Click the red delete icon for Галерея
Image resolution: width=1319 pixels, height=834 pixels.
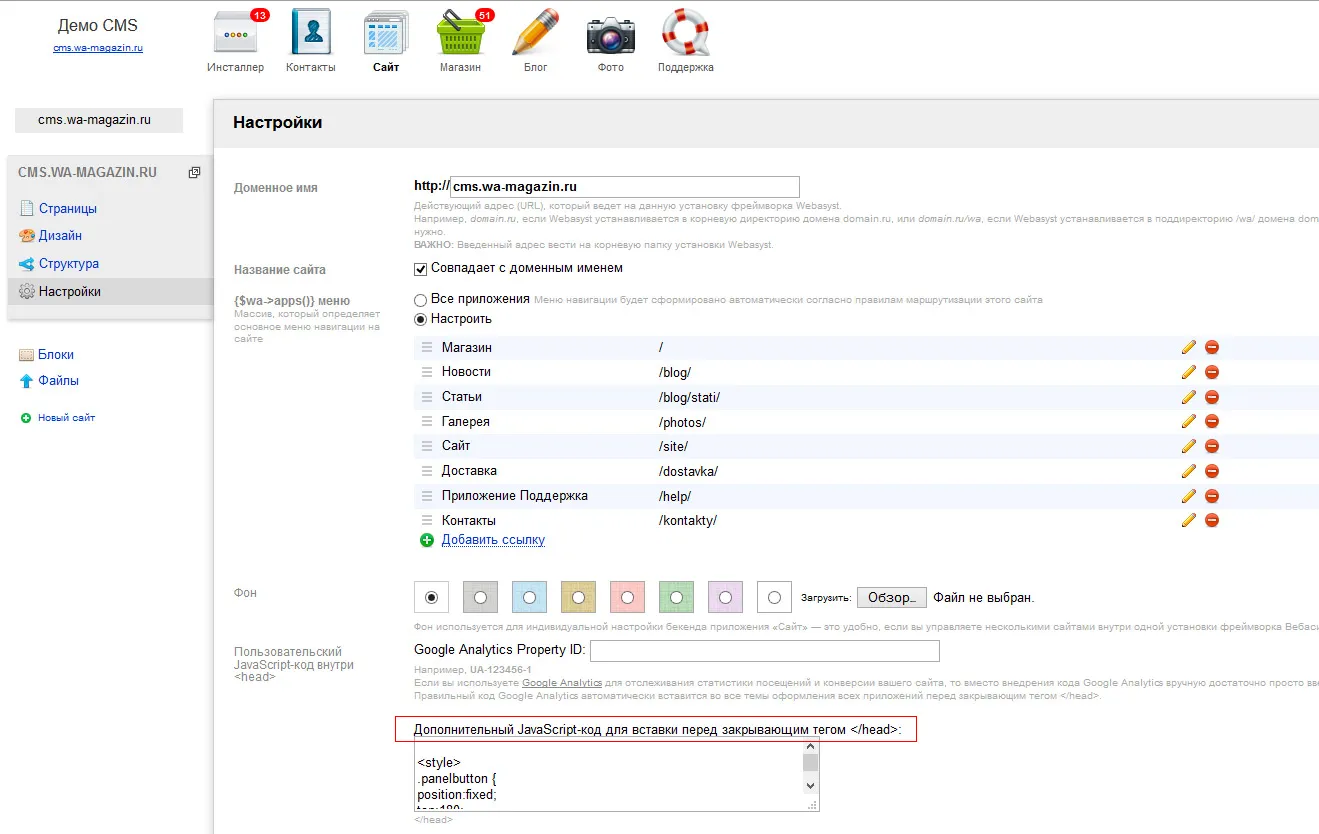[x=1212, y=422]
